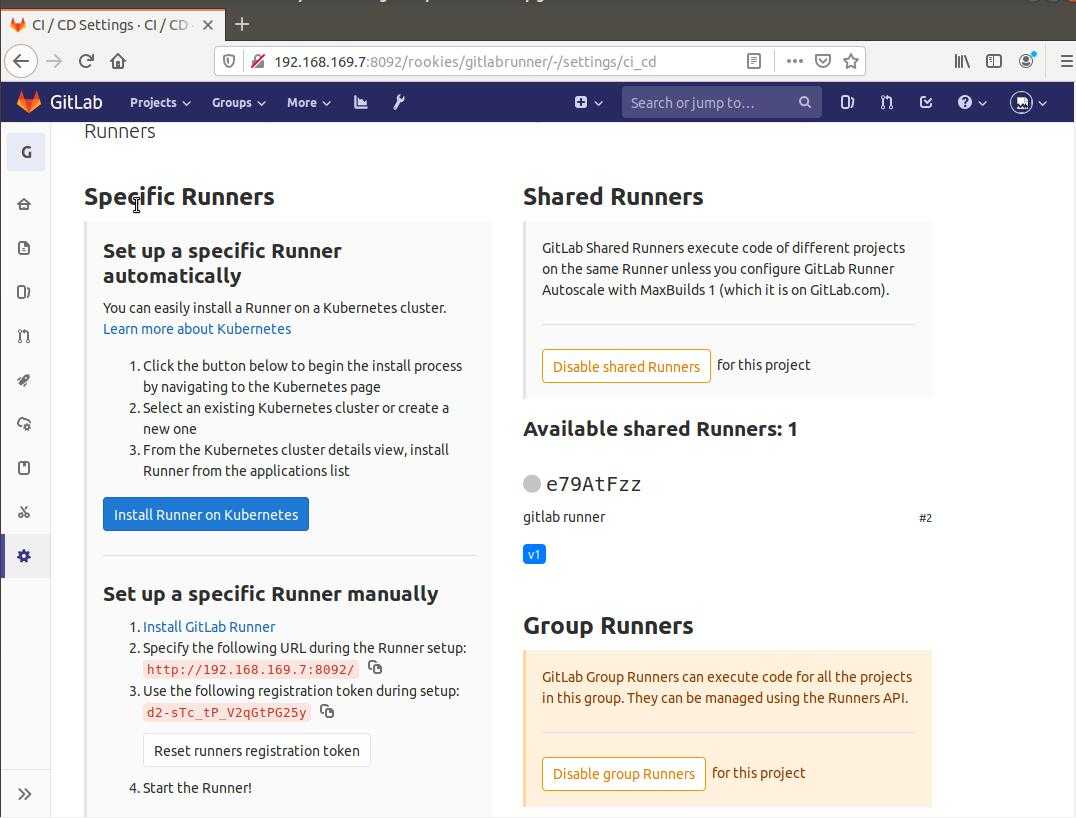This screenshot has width=1076, height=818.
Task: Open CI/CD rocket icon in sidebar
Action: tap(25, 380)
